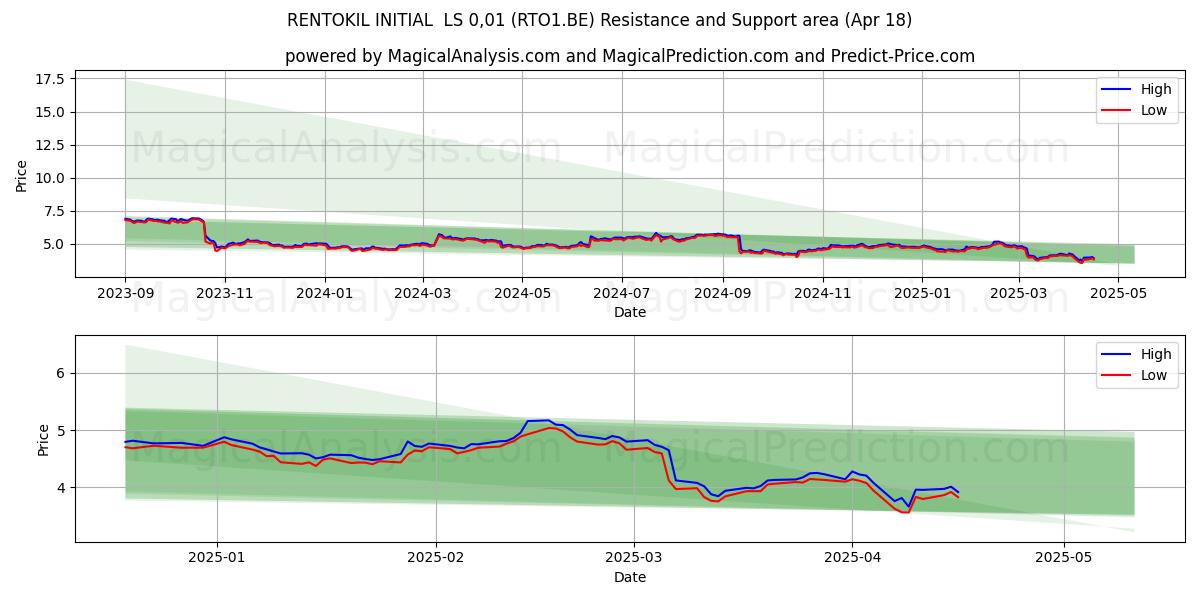Click the 12.5 price tick label

pos(50,145)
